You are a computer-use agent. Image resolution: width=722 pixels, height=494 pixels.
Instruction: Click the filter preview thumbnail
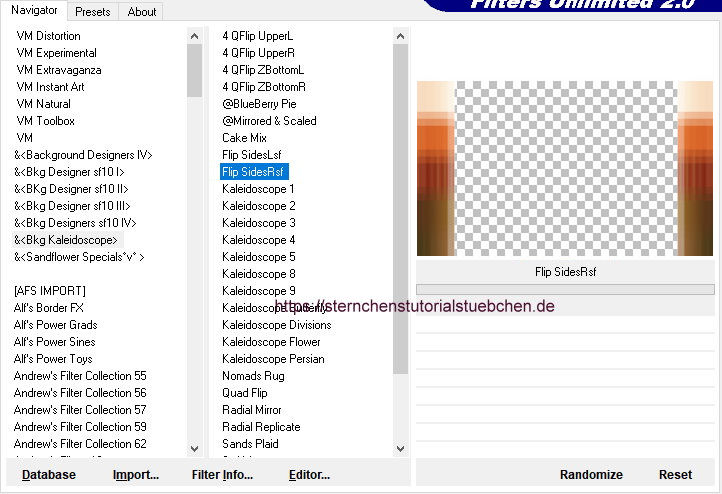pyautogui.click(x=565, y=169)
